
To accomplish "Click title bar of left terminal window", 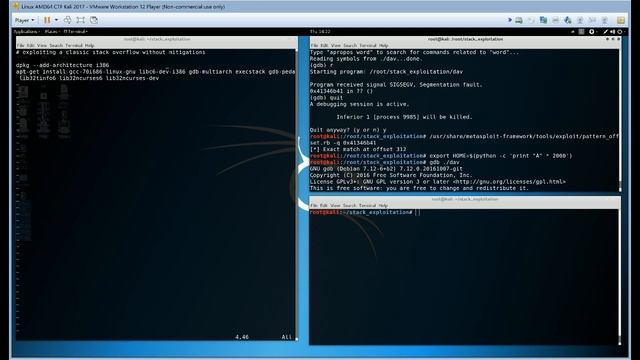I will click(157, 39).
